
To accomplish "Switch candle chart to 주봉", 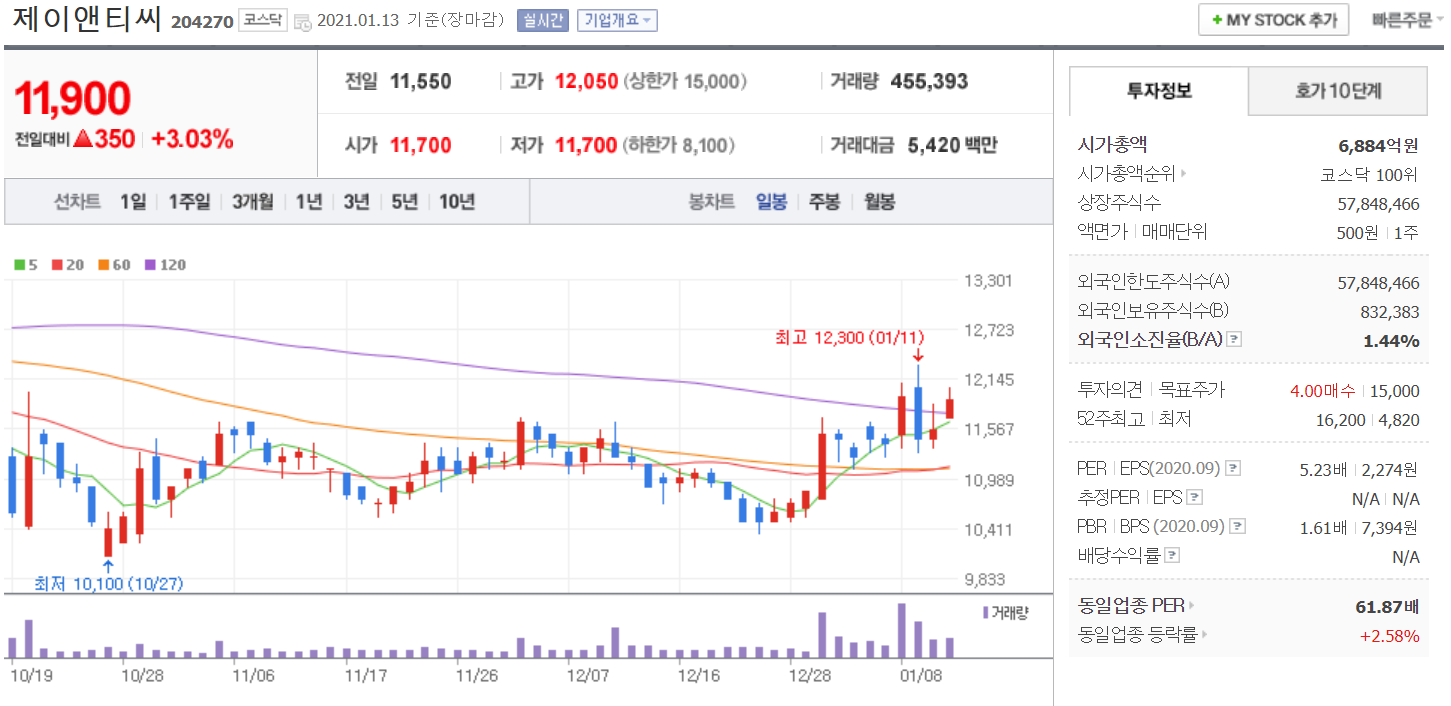I will (824, 202).
